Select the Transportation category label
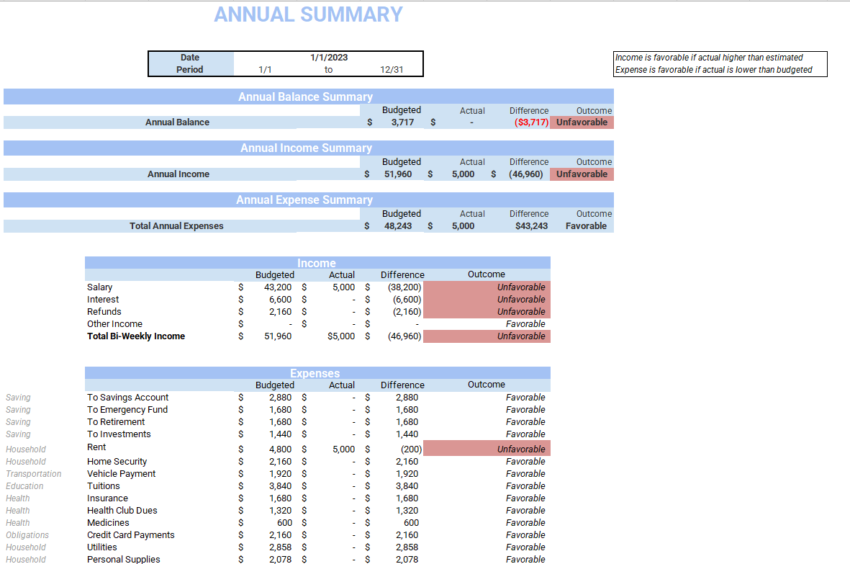Image resolution: width=850 pixels, height=564 pixels. click(34, 474)
